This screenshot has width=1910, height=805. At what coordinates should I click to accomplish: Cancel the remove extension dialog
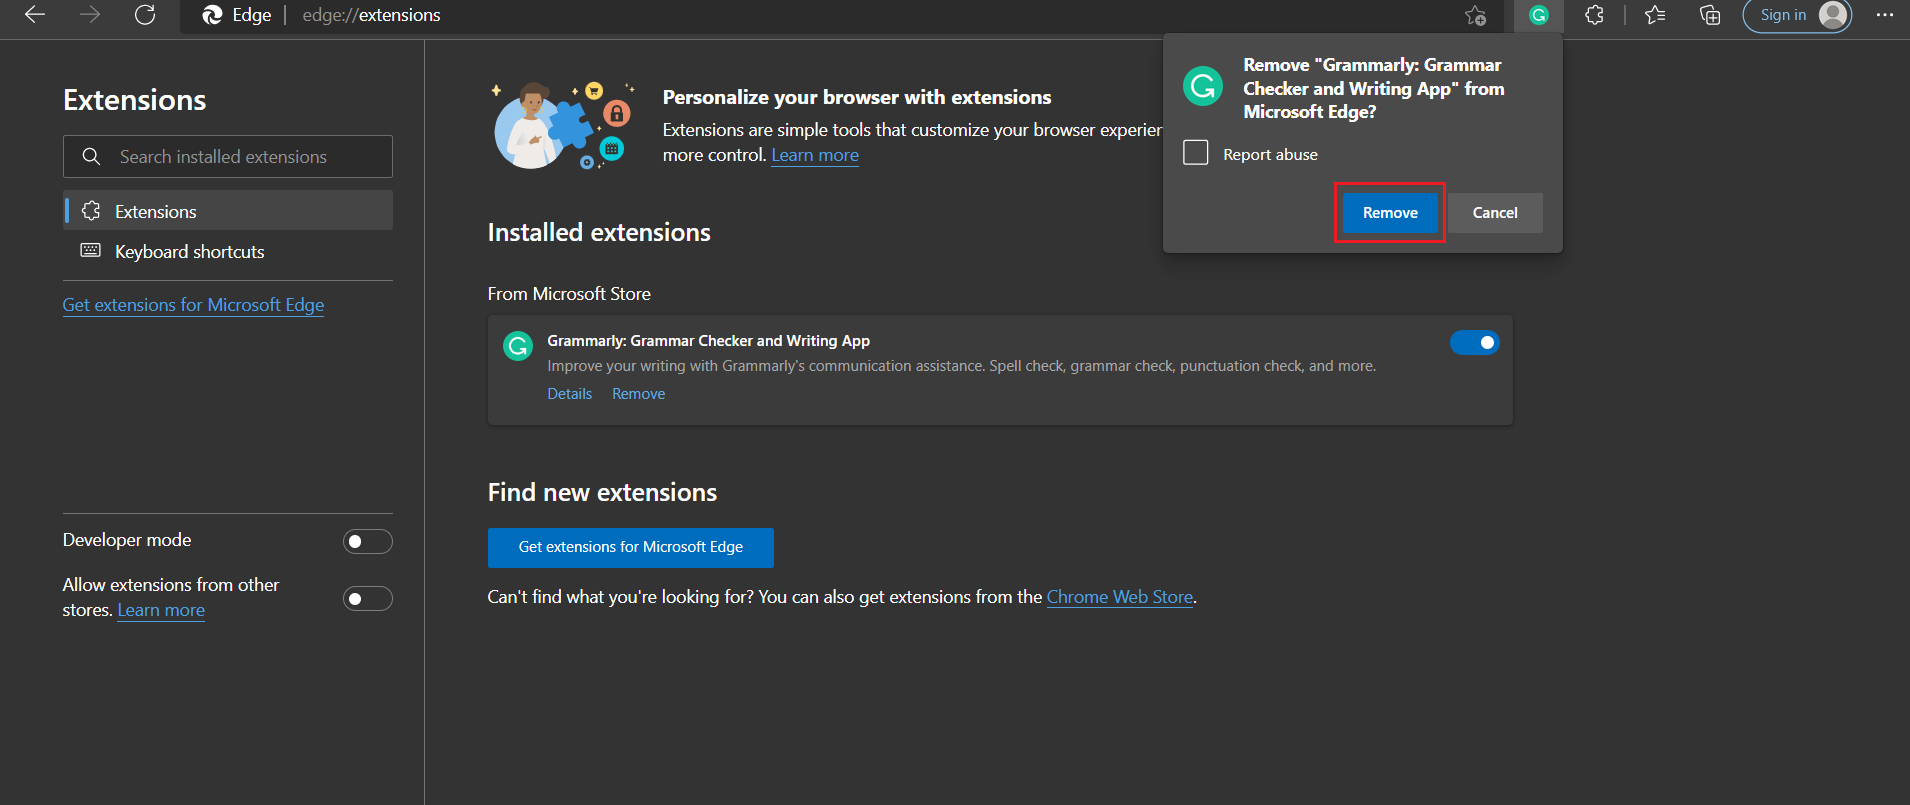click(1495, 212)
